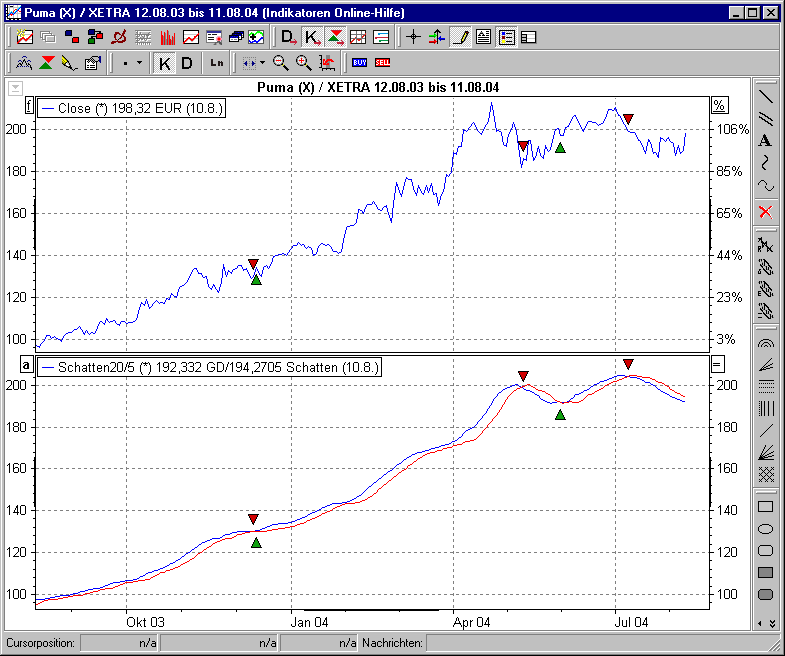Select the crosshair cursor tool
Screen dimensions: 785x656
(413, 37)
